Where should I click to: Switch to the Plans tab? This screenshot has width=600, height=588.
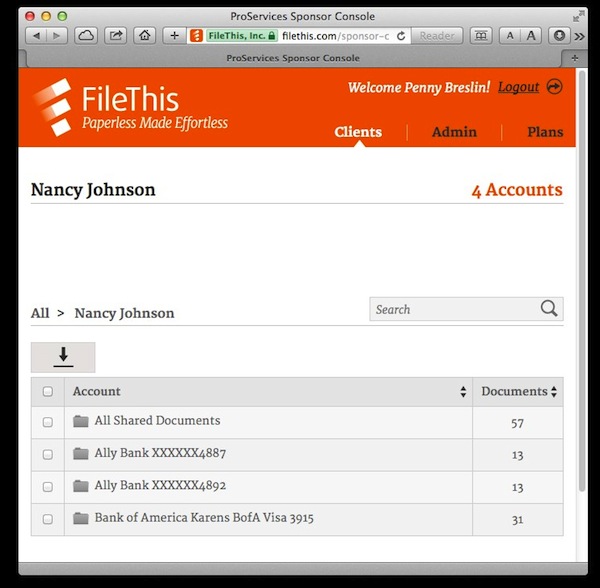(545, 132)
